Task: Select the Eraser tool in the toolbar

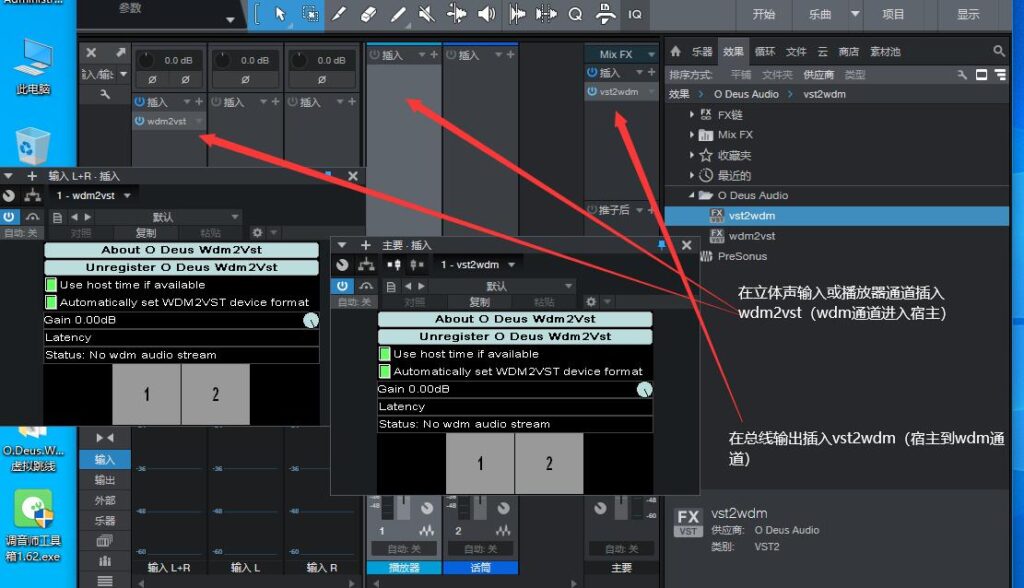Action: pos(367,15)
